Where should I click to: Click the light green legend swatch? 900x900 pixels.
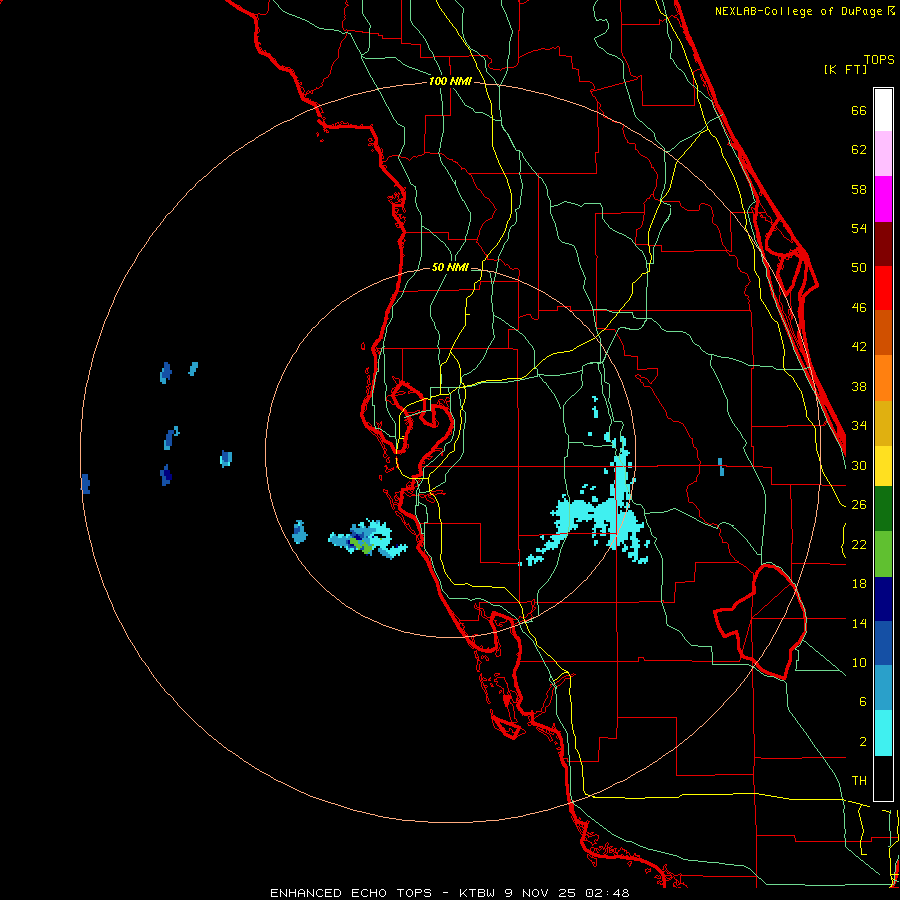pos(883,554)
